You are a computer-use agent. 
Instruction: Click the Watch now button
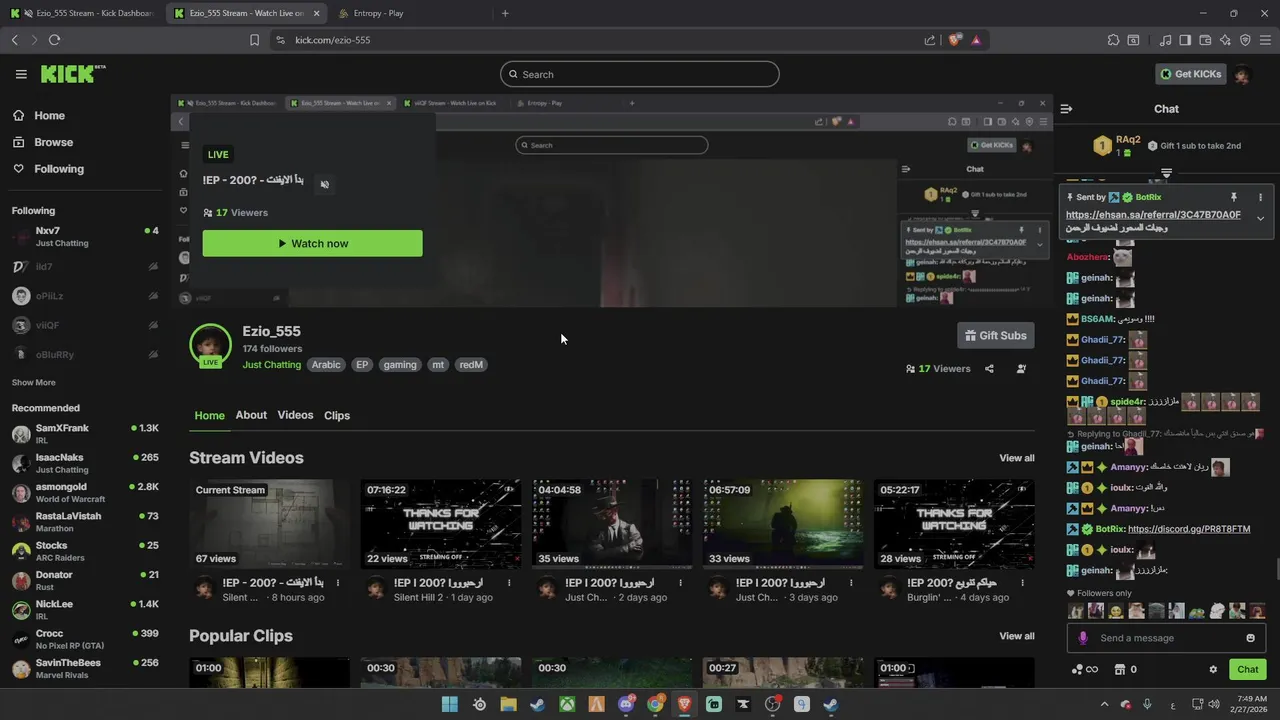click(x=312, y=243)
